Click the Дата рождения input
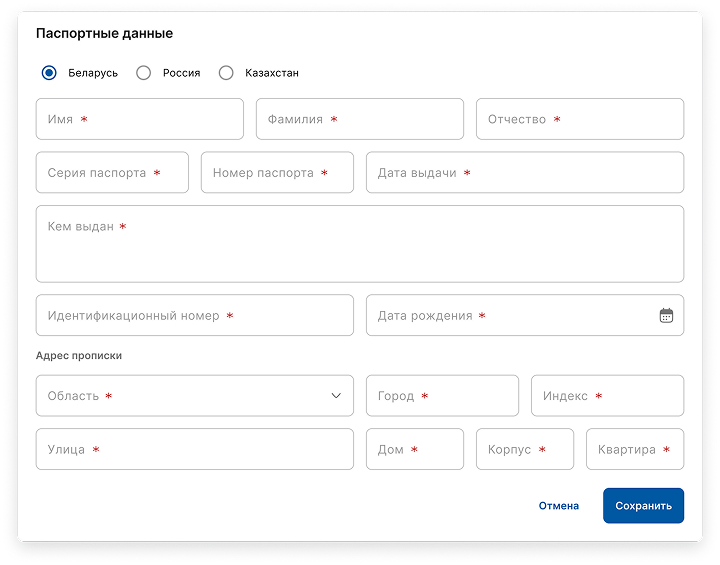This screenshot has height=565, width=720. pyautogui.click(x=525, y=315)
